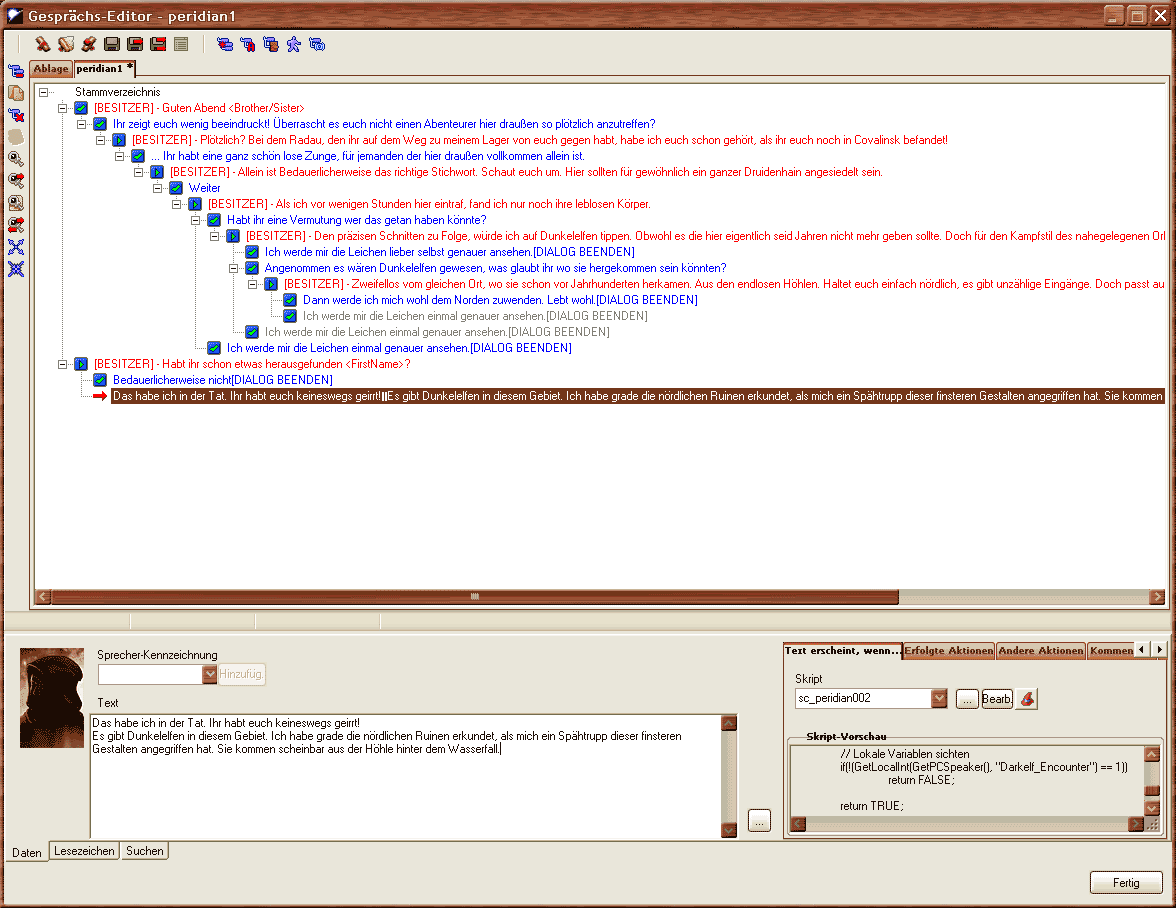Collapse the Stammverzeichnis root node

click(43, 92)
